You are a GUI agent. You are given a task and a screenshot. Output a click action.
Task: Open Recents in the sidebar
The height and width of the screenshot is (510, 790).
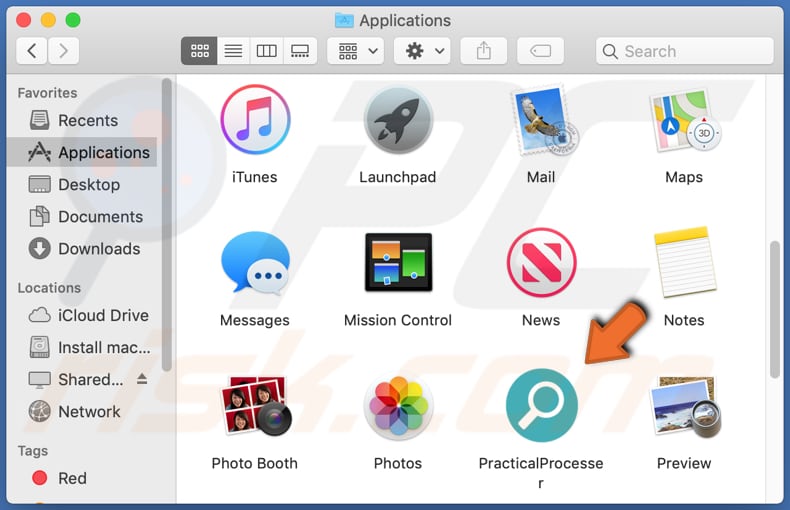coord(82,120)
